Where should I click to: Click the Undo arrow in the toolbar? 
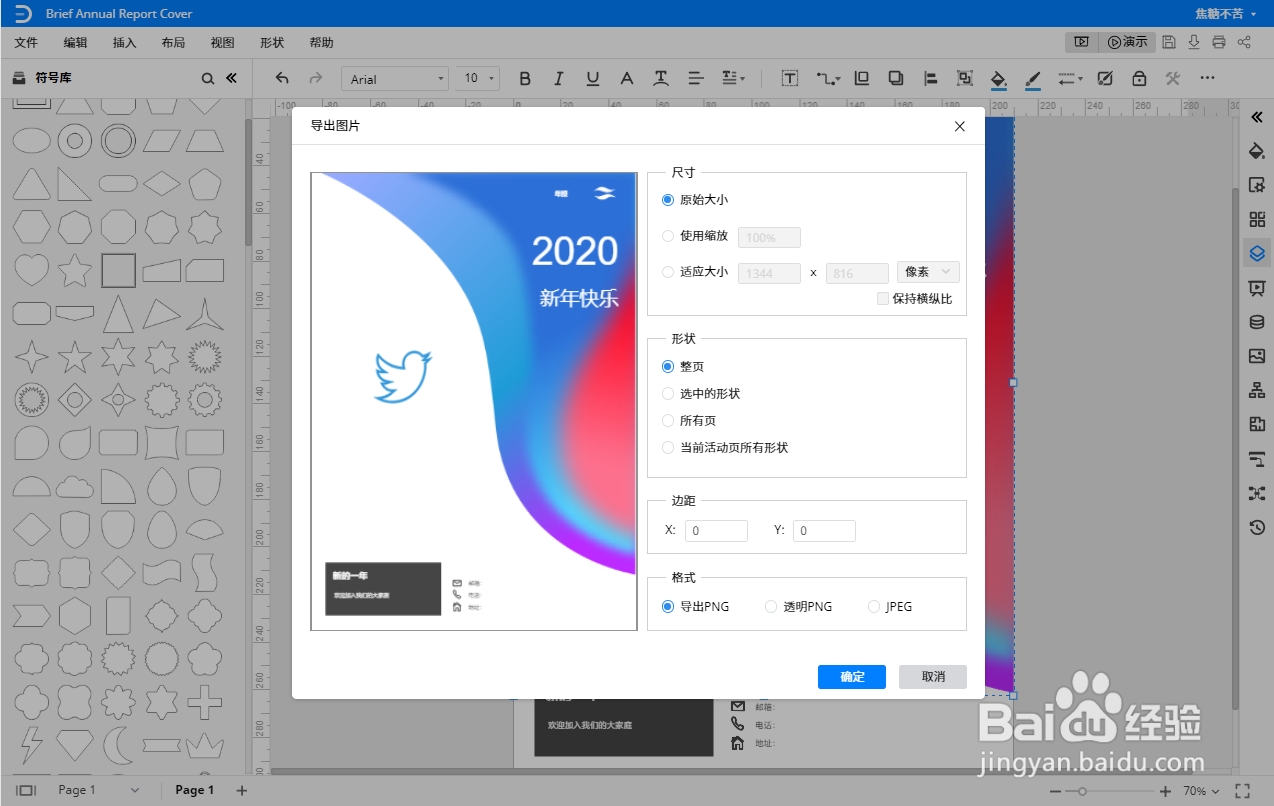pyautogui.click(x=282, y=78)
